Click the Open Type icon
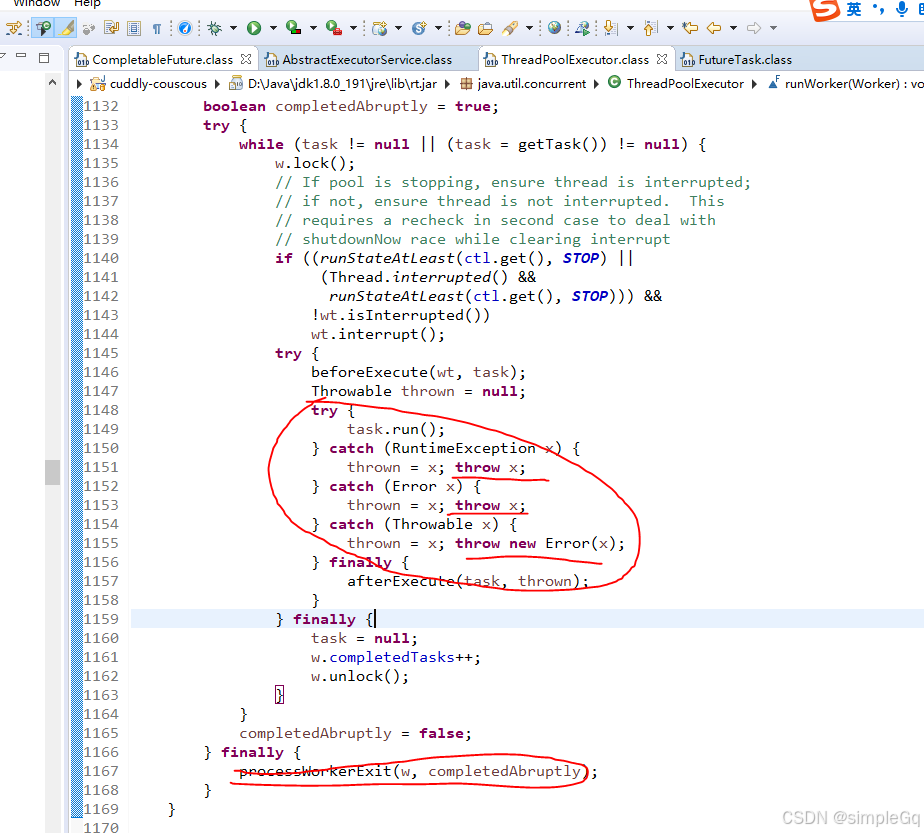The height and width of the screenshot is (833, 924). (x=463, y=28)
